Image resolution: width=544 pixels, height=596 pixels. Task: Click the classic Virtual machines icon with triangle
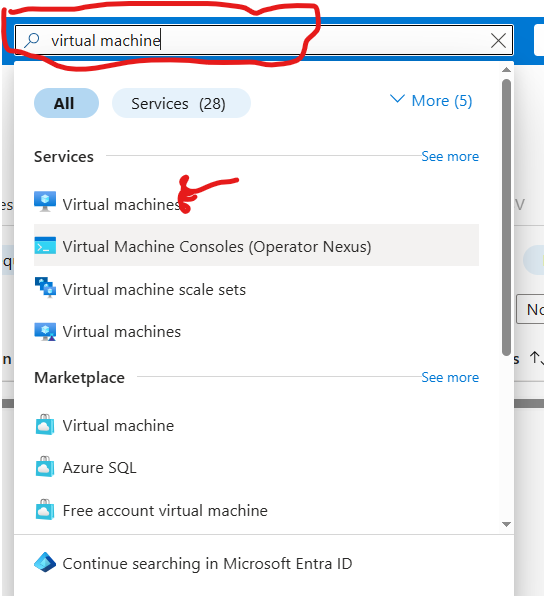coord(45,332)
